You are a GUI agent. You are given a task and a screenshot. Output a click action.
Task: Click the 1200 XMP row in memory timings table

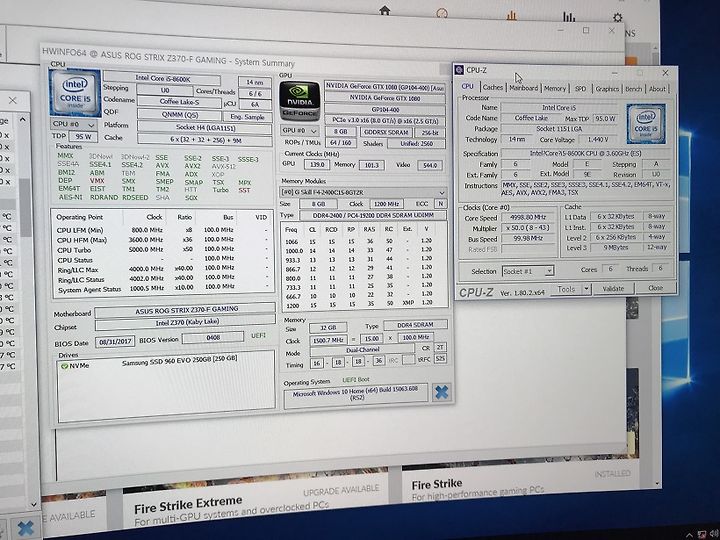point(364,304)
